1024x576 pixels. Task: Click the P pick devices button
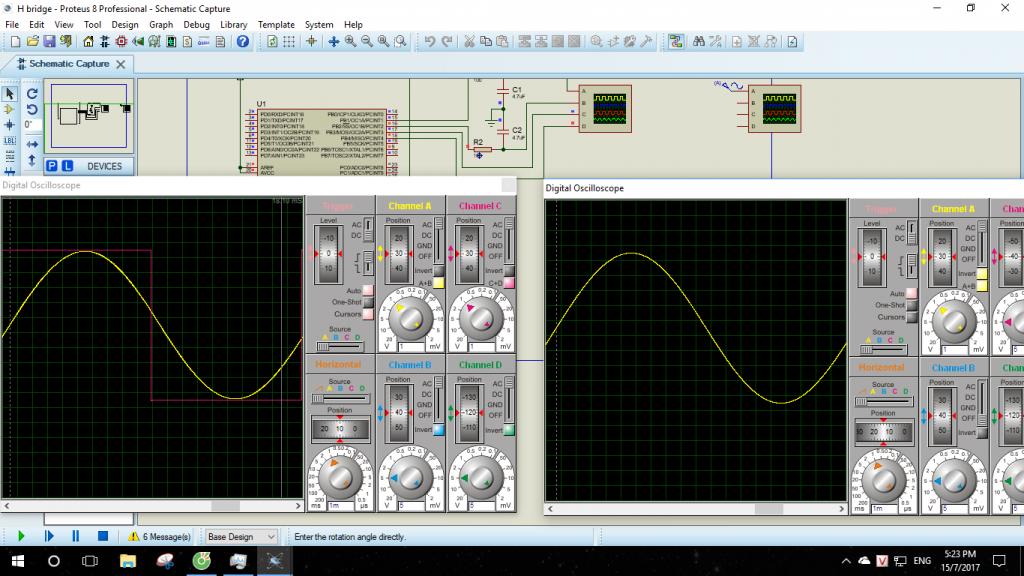coord(51,166)
